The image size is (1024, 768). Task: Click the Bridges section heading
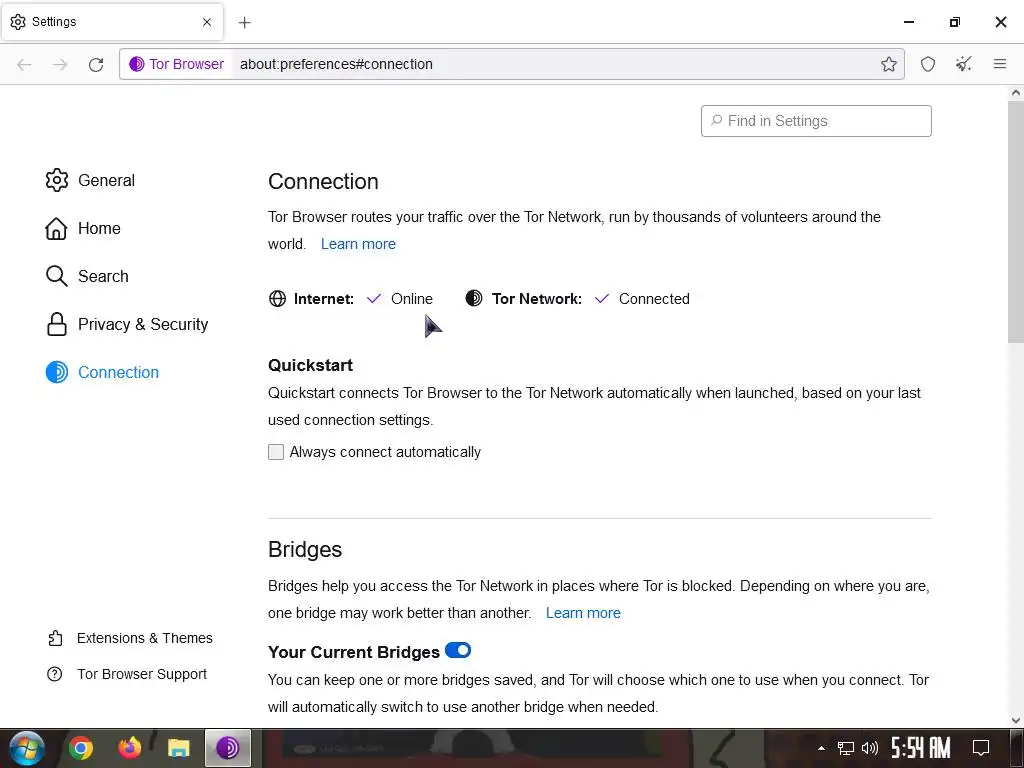(305, 550)
